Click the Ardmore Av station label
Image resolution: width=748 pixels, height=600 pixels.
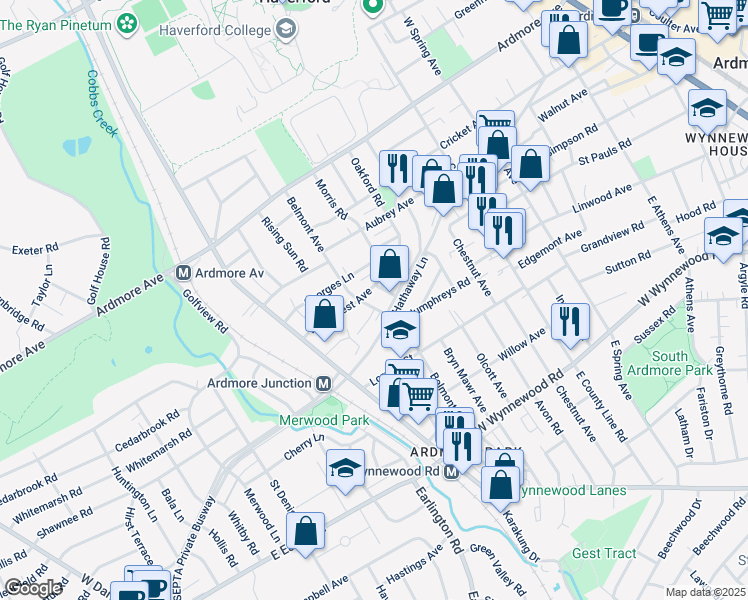click(x=229, y=273)
